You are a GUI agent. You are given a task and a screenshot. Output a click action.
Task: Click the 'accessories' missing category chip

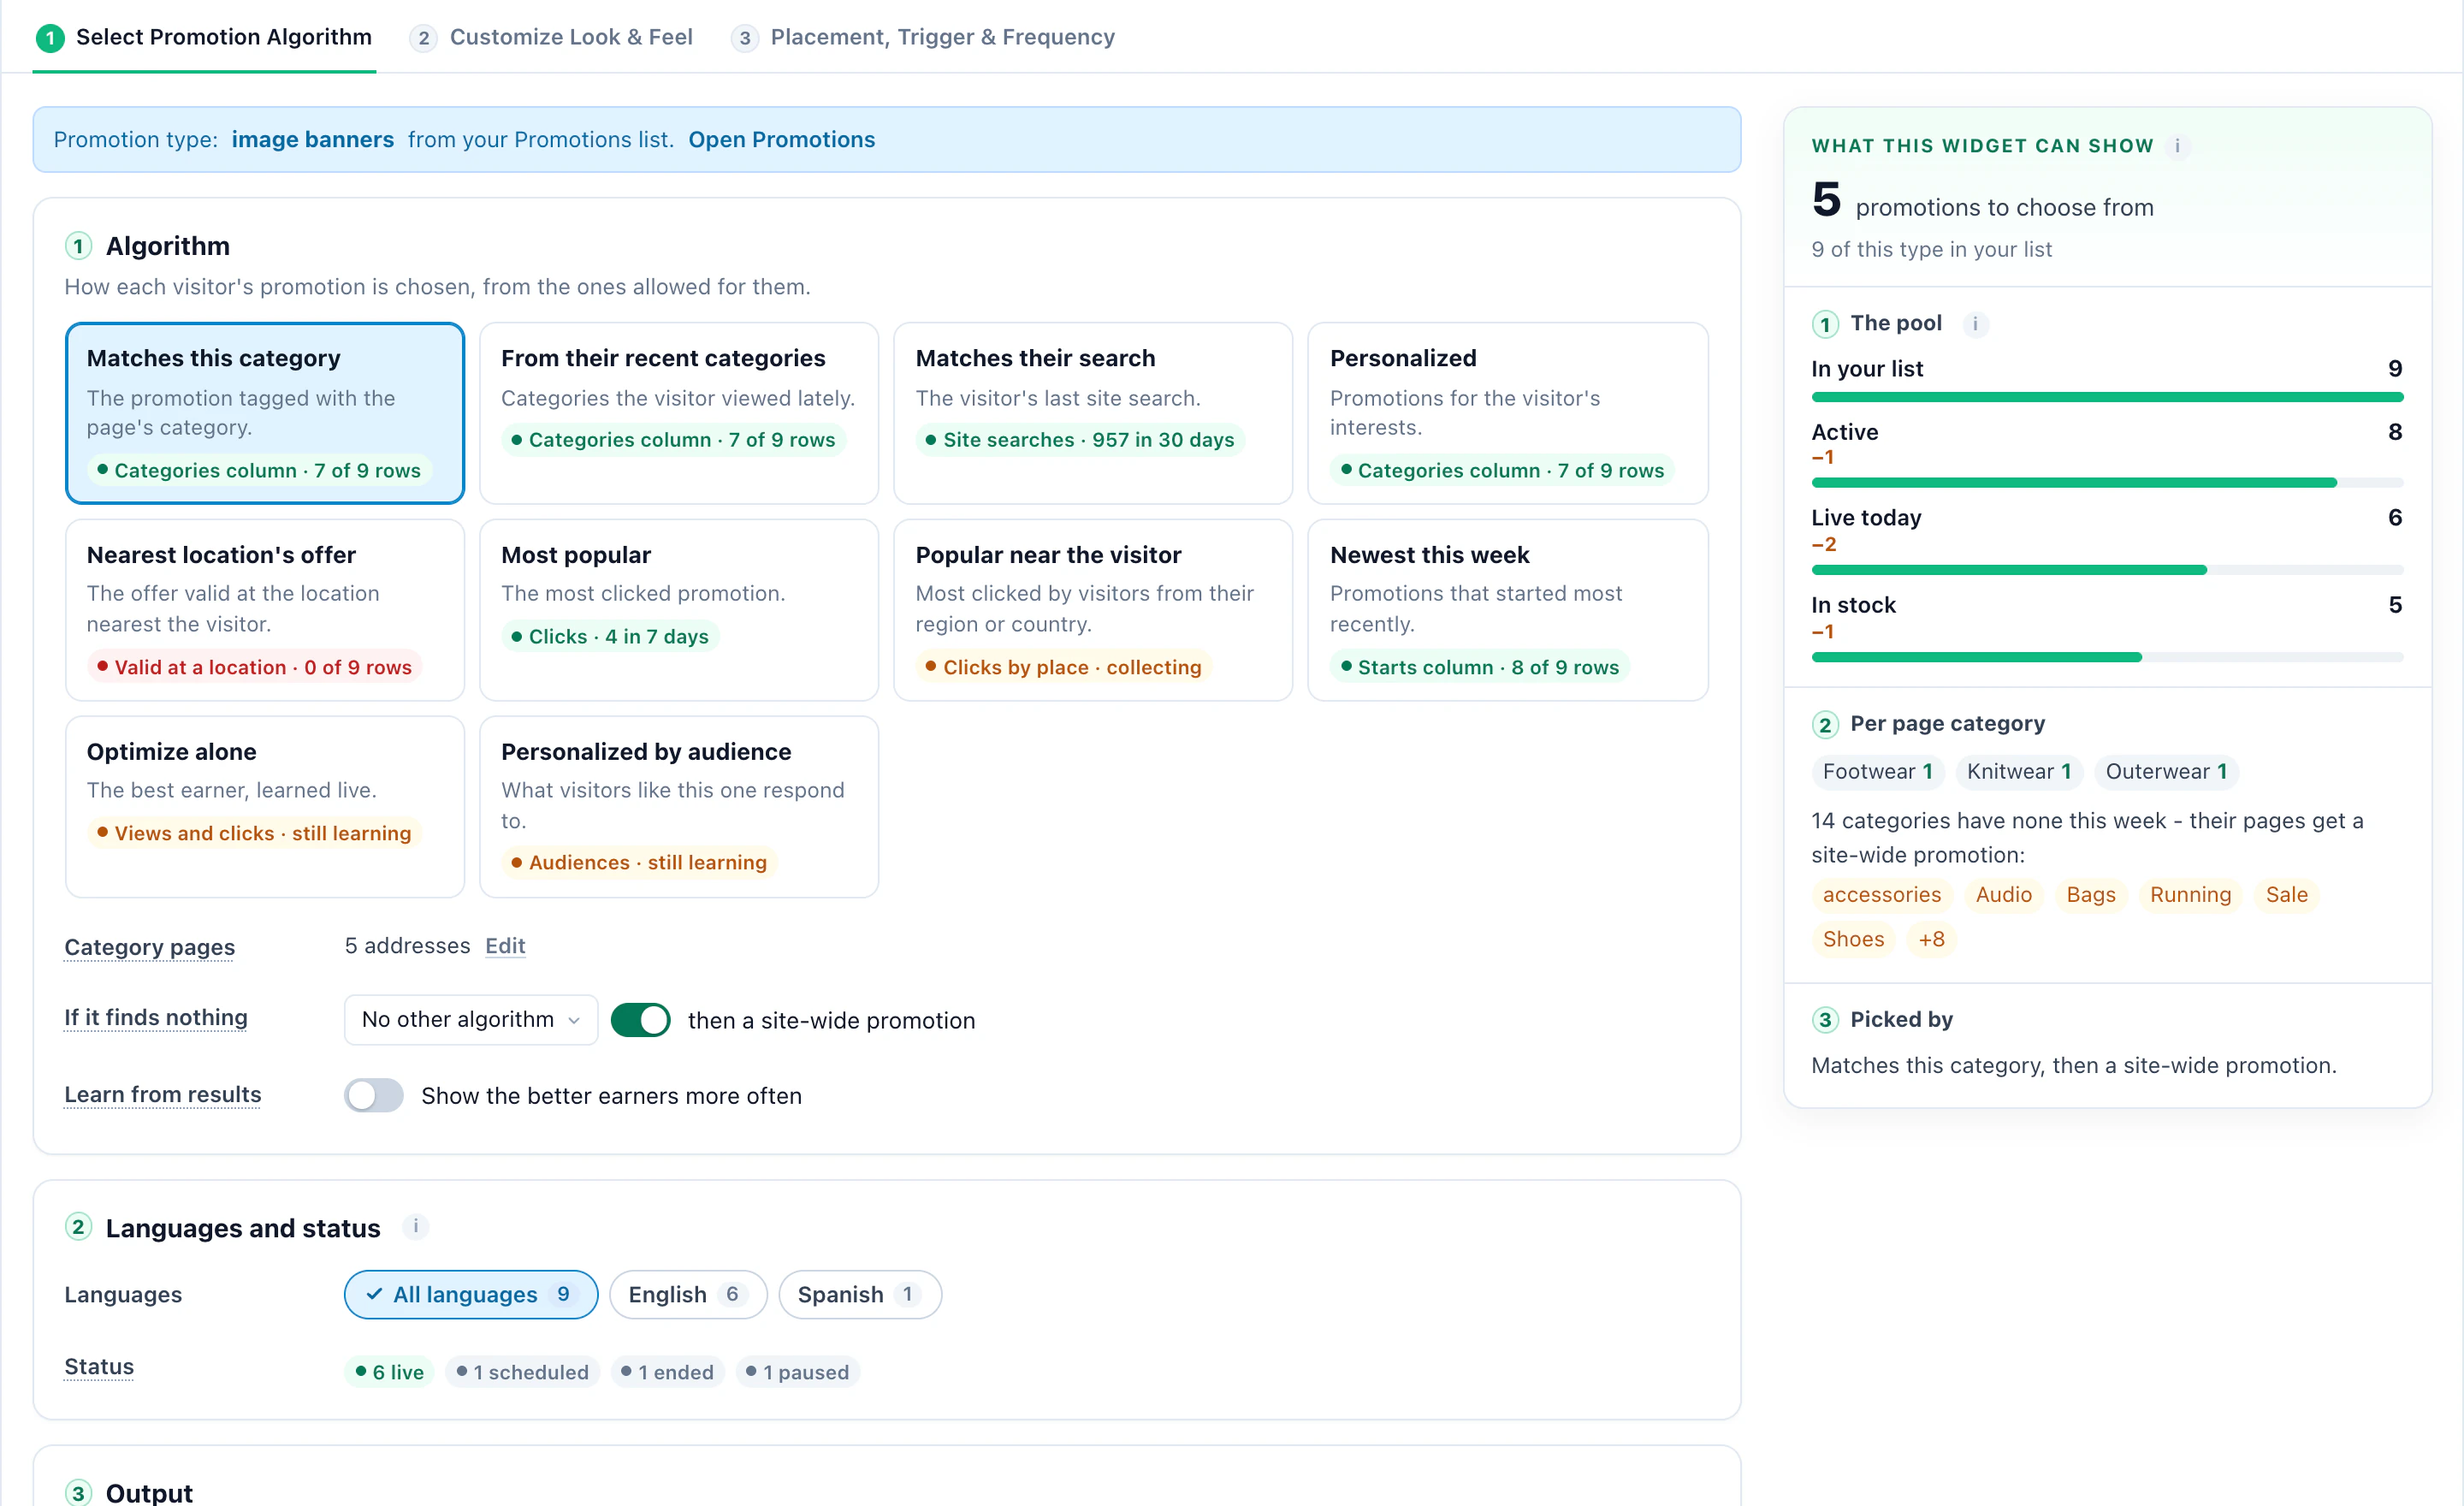click(1881, 894)
